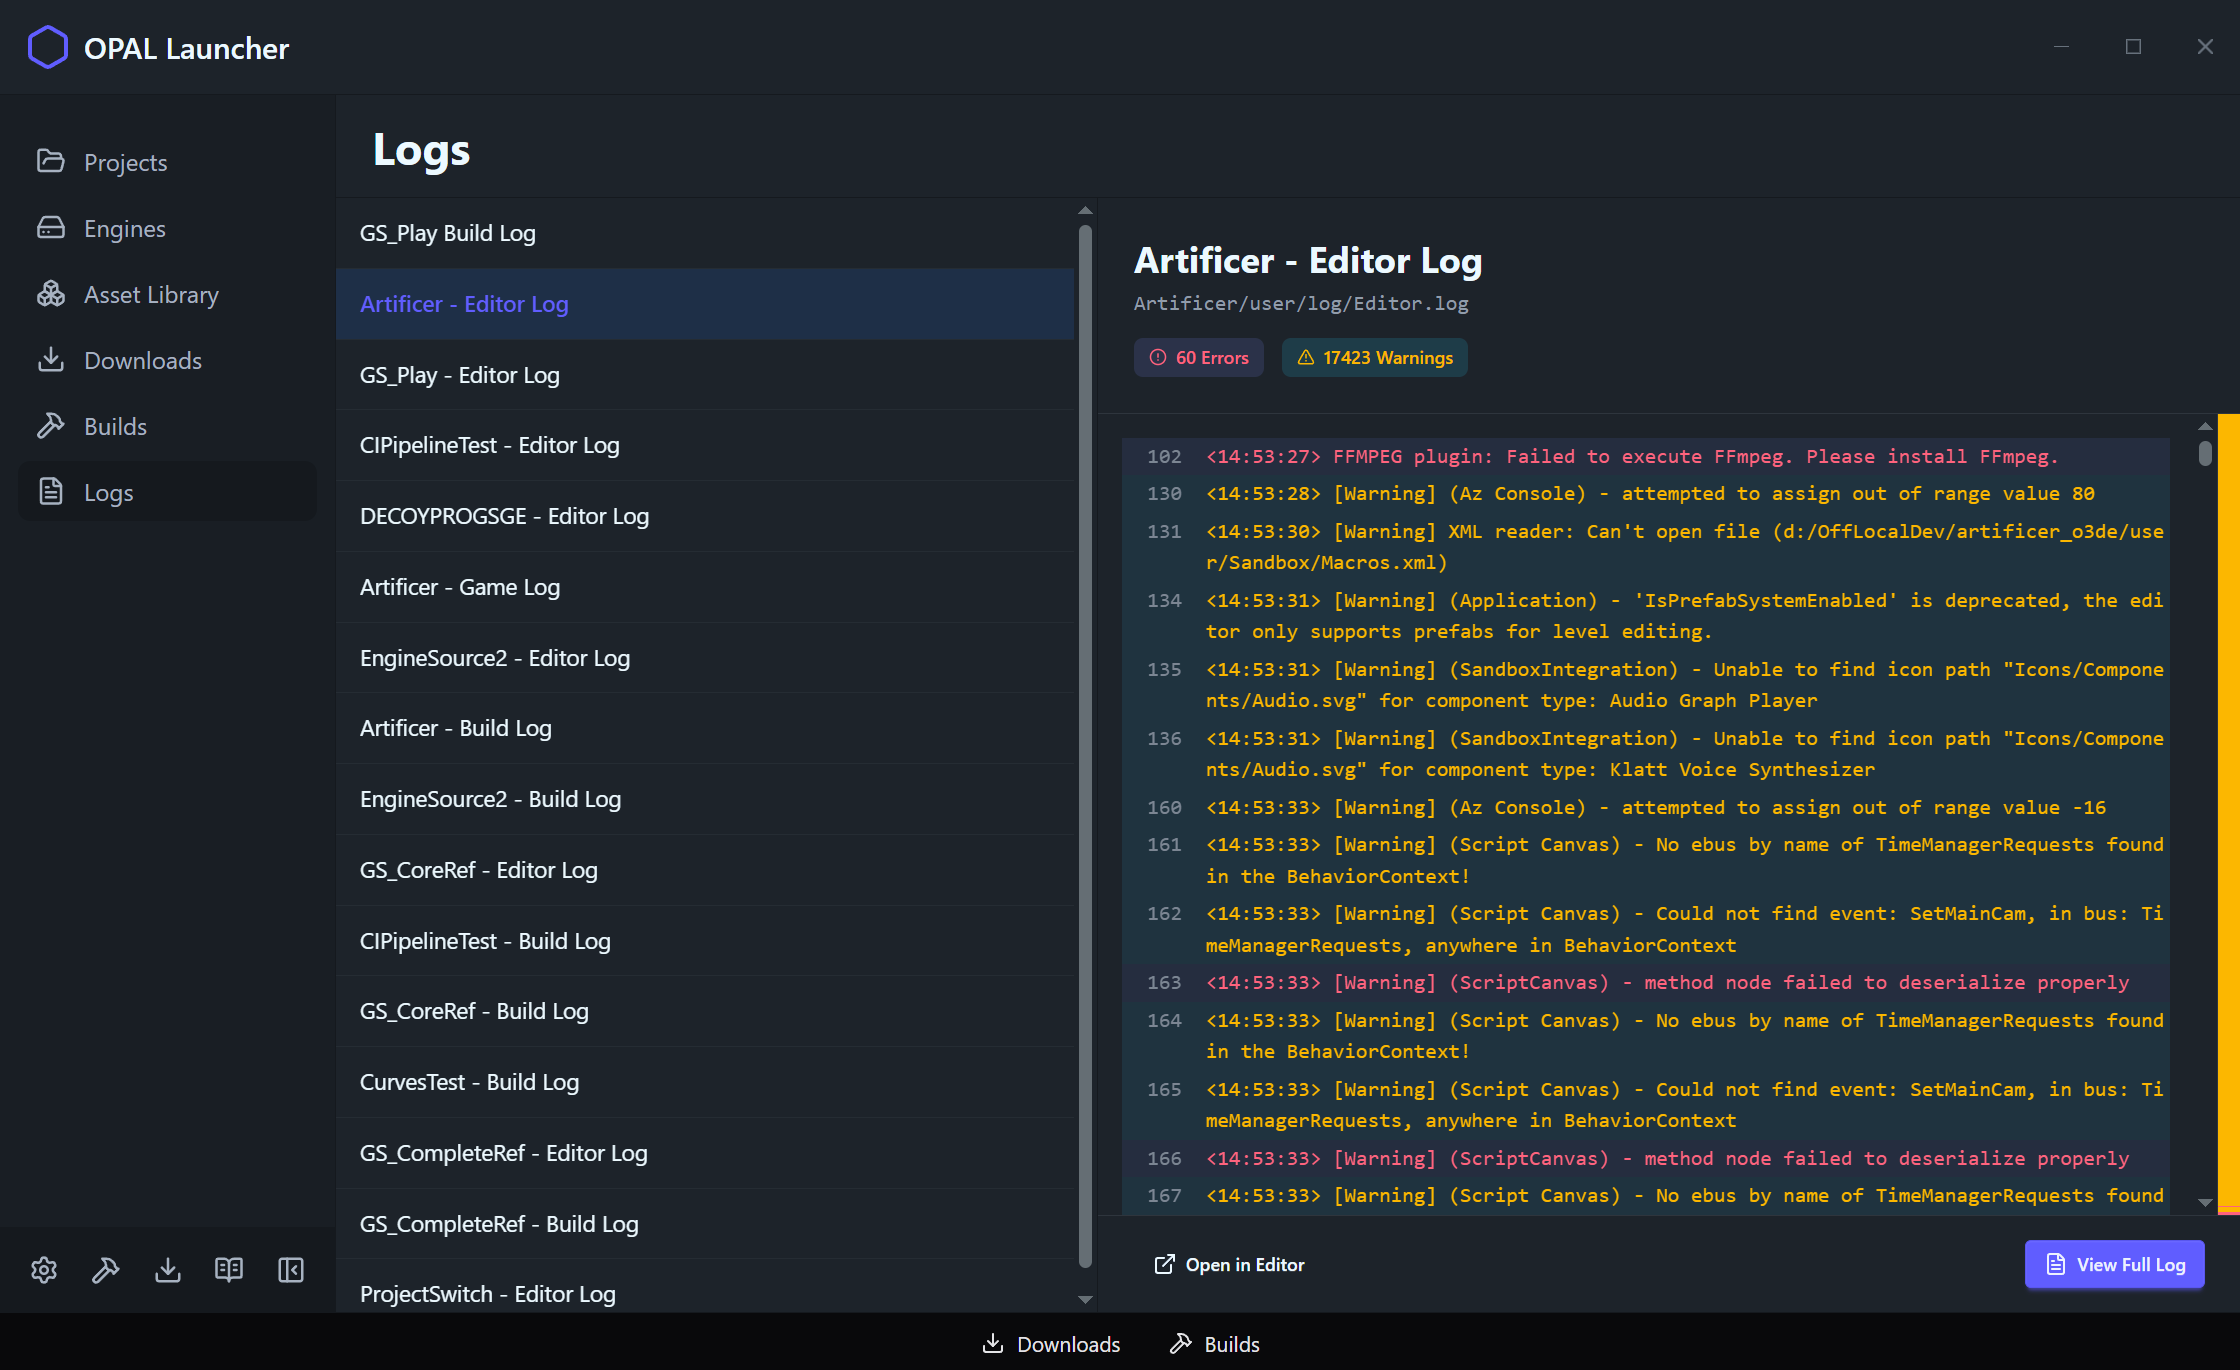Open Downloads in the bottom bar
2240x1370 pixels.
(x=1052, y=1344)
